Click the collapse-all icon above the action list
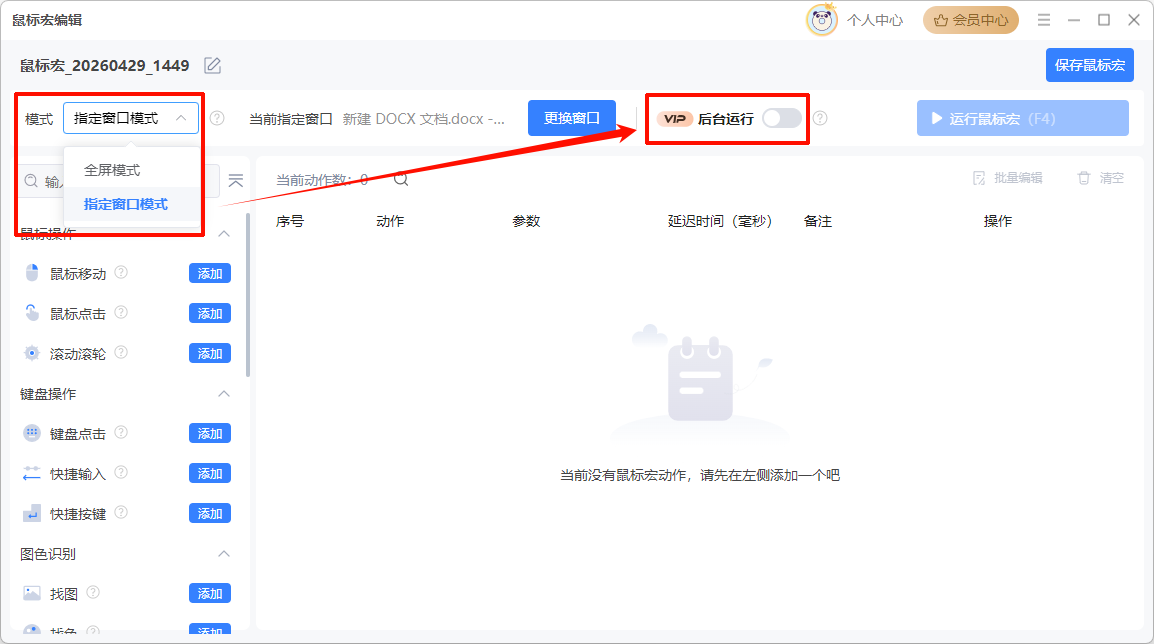1154x644 pixels. pyautogui.click(x=236, y=181)
